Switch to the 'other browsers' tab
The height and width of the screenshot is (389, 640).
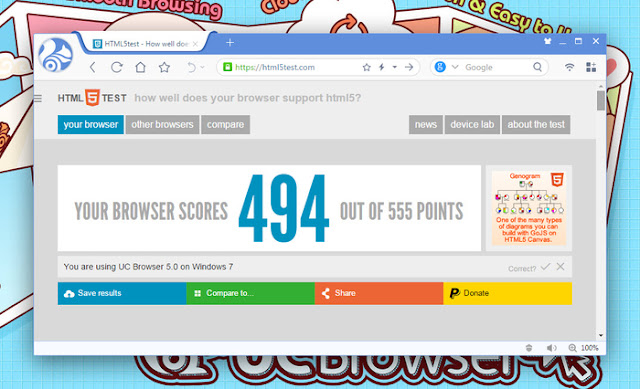(x=162, y=124)
